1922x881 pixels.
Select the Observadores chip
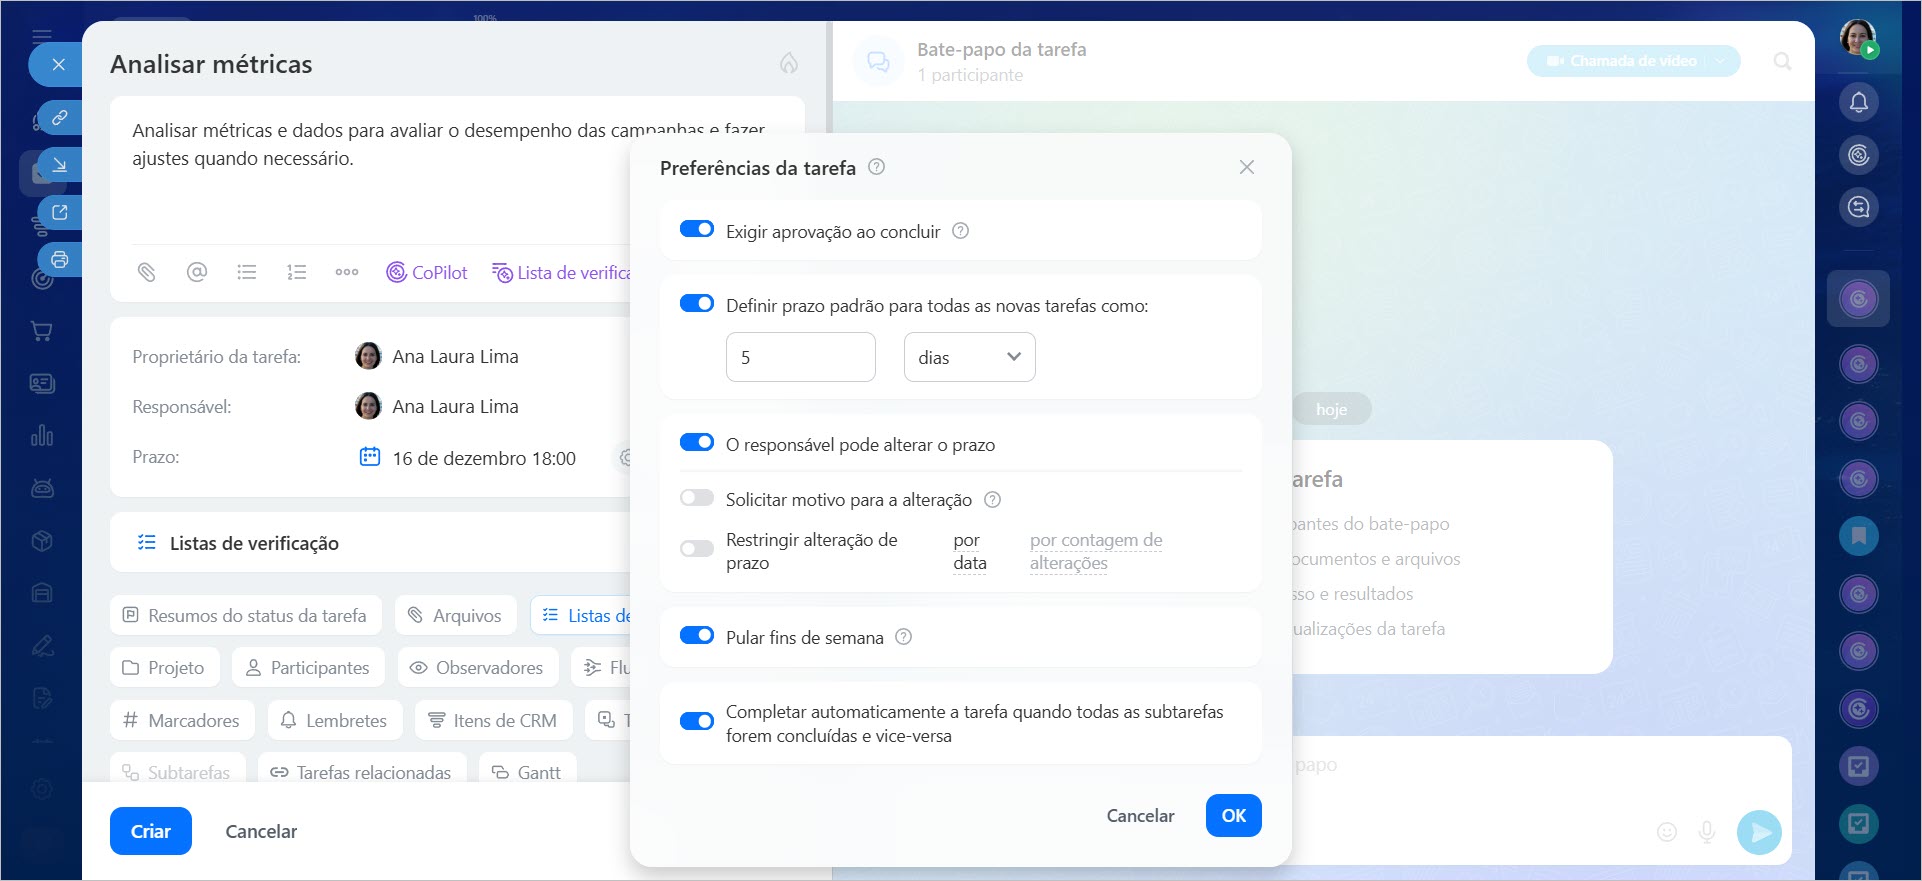pos(477,667)
